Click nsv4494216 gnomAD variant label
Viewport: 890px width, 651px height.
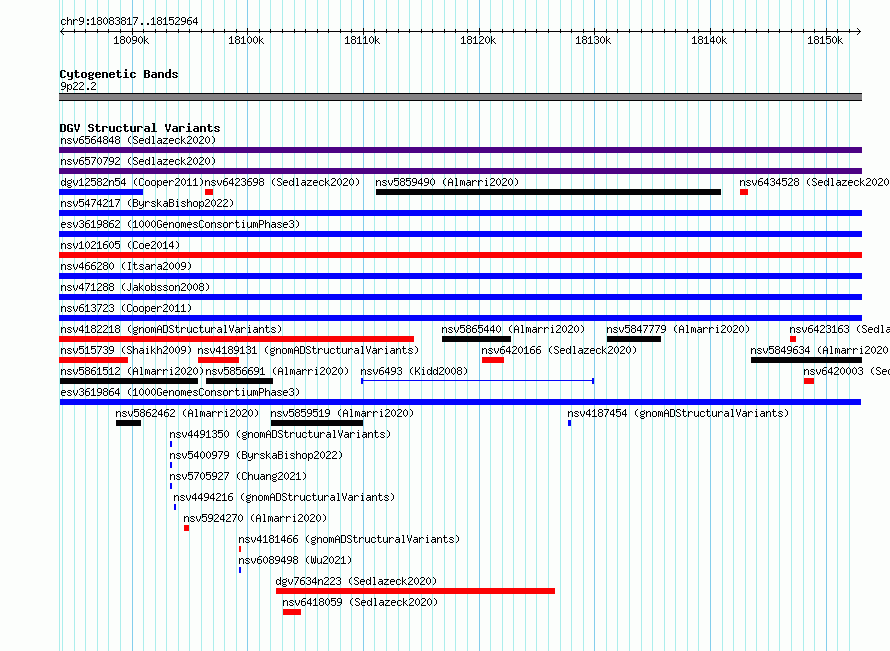coord(284,497)
